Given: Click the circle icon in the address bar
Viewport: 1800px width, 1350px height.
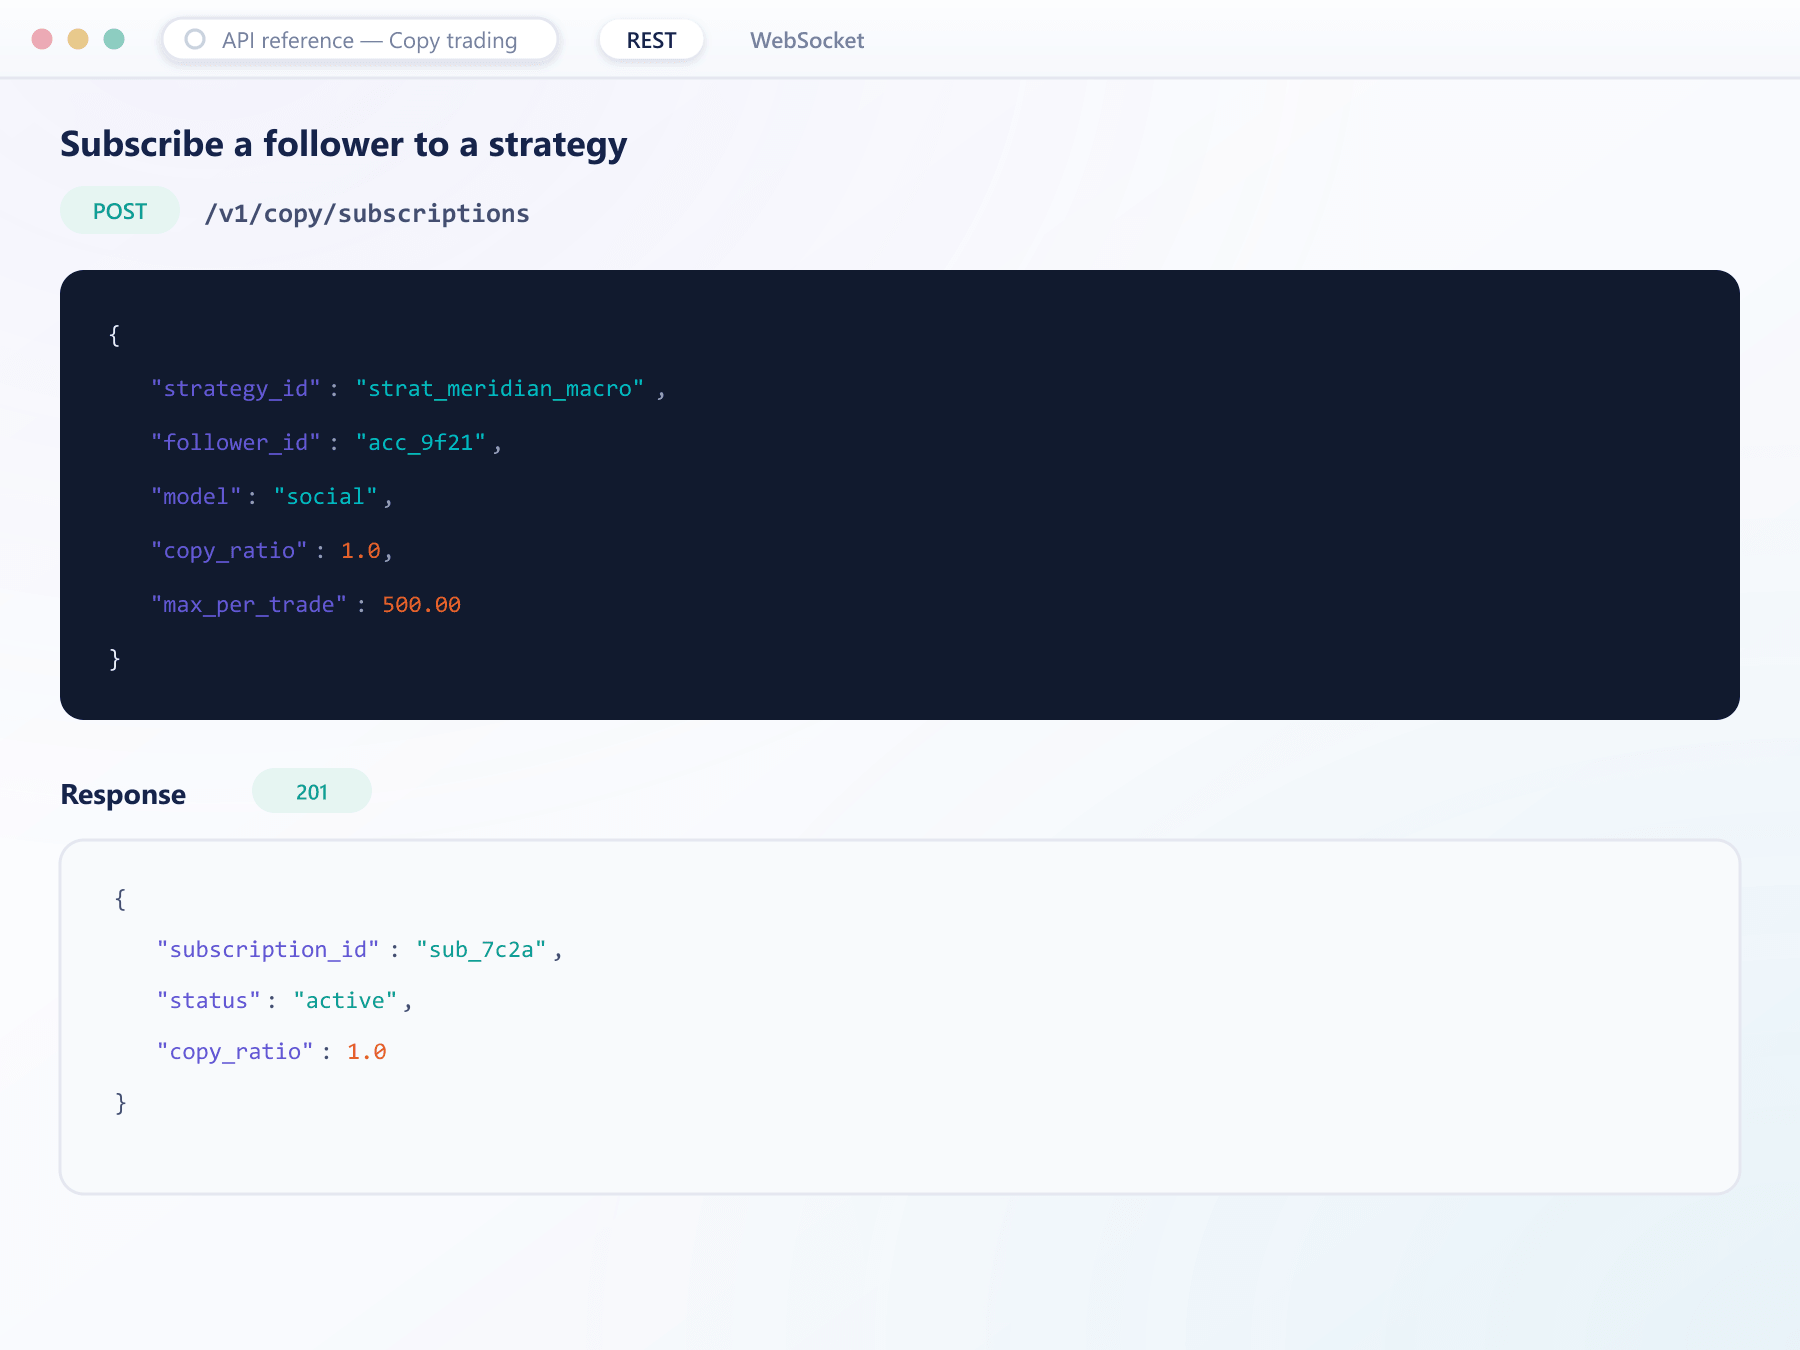Looking at the screenshot, I should pos(195,39).
